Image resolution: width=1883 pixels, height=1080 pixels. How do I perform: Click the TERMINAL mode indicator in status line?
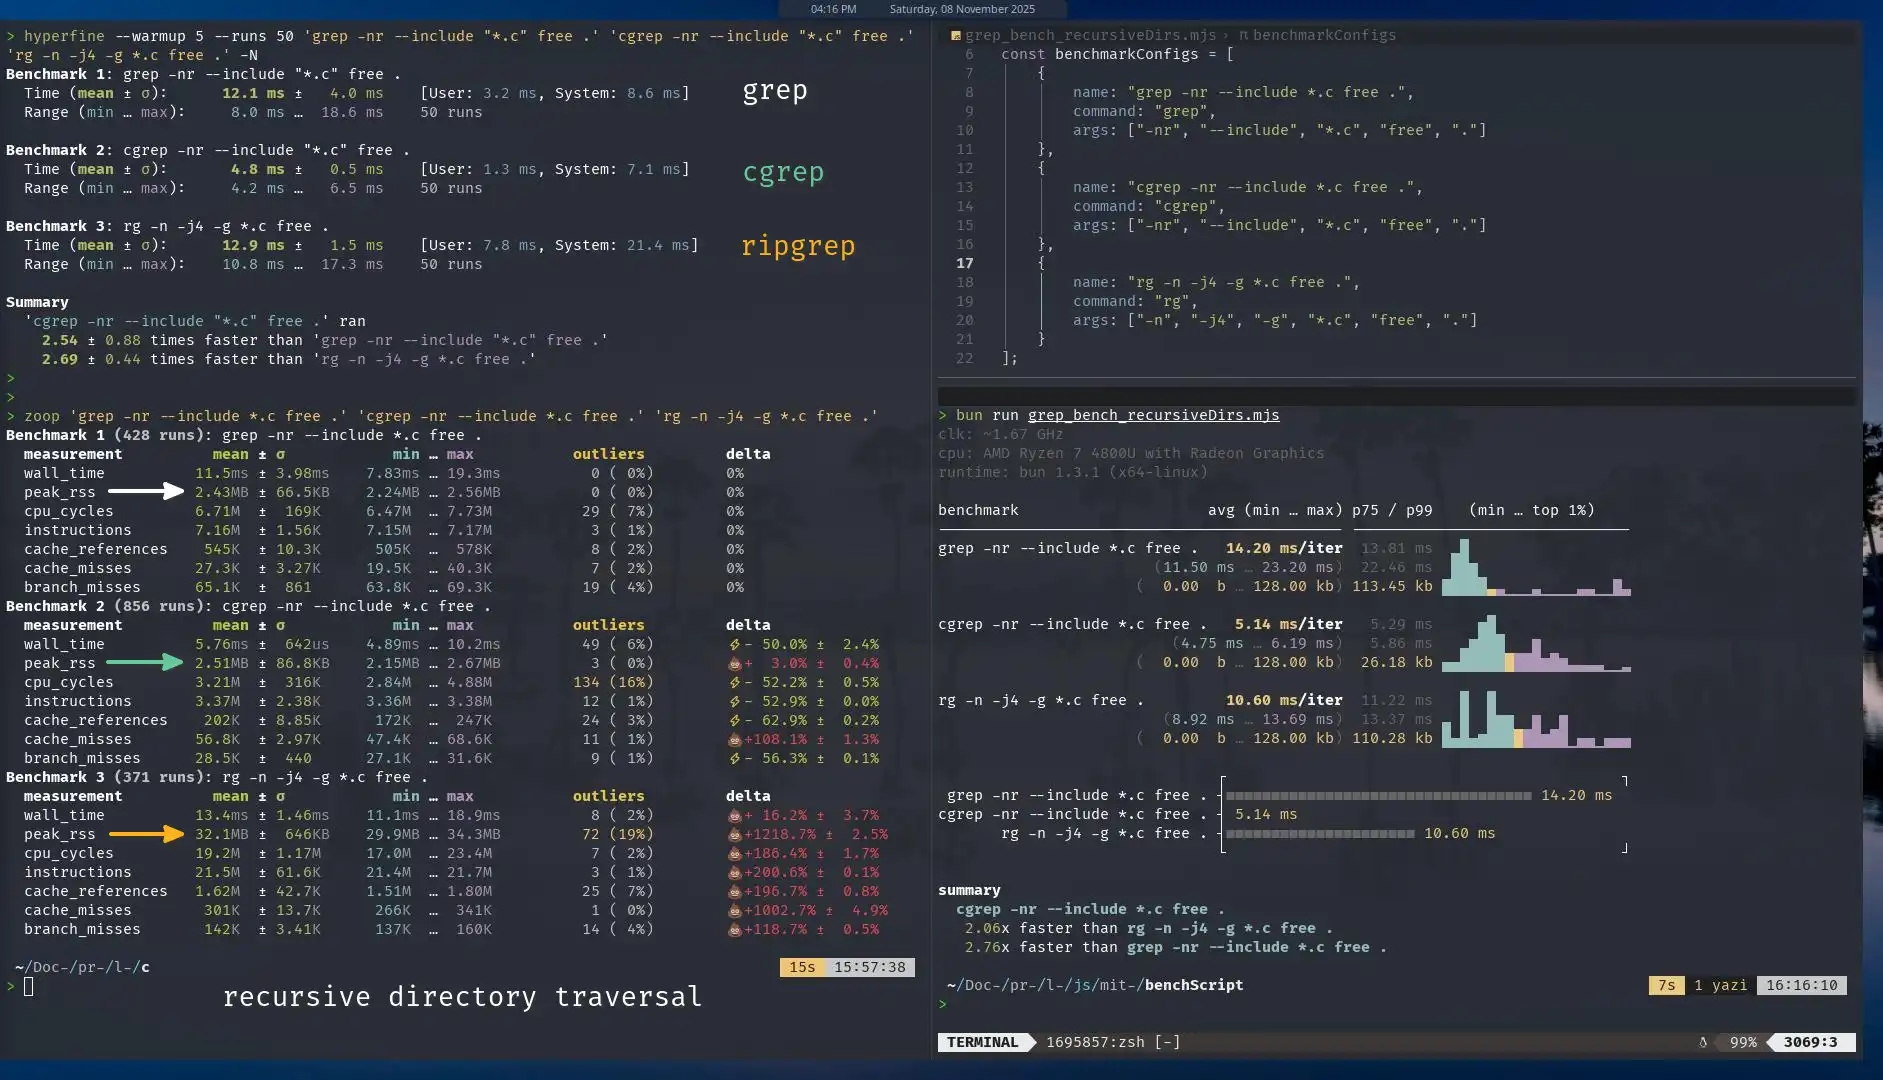point(982,1042)
